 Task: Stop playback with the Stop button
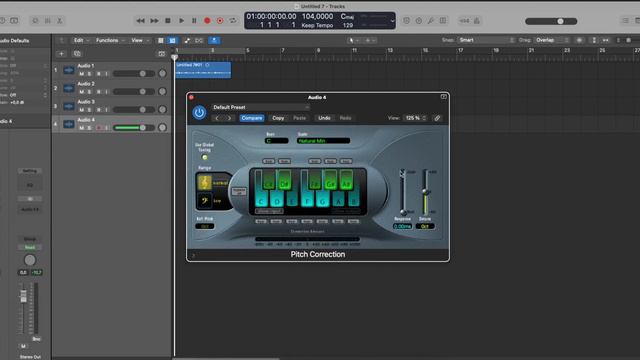168,21
